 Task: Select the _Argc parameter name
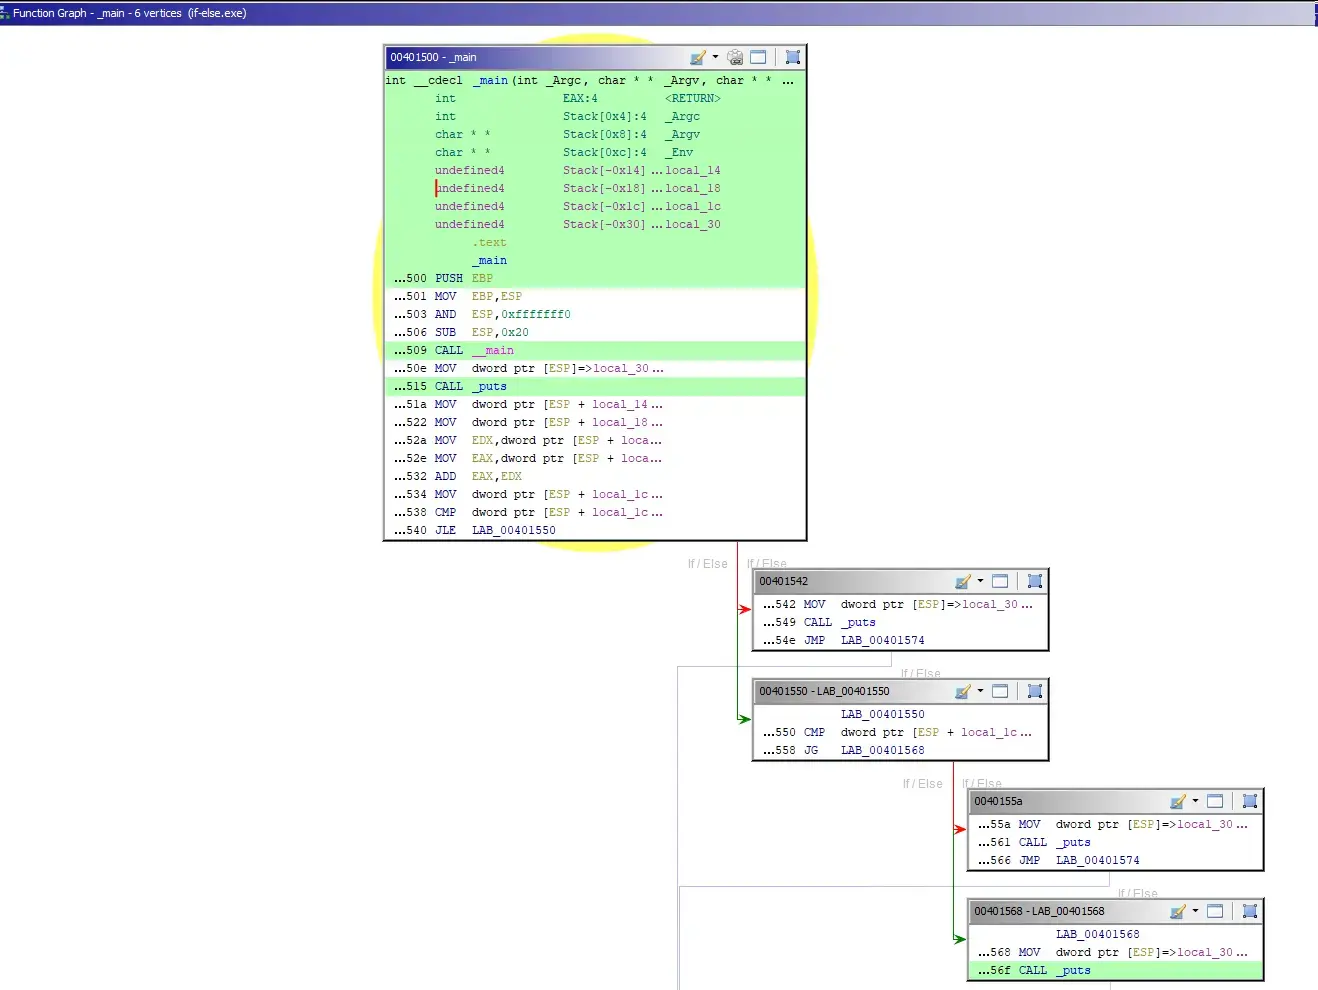[x=685, y=117]
